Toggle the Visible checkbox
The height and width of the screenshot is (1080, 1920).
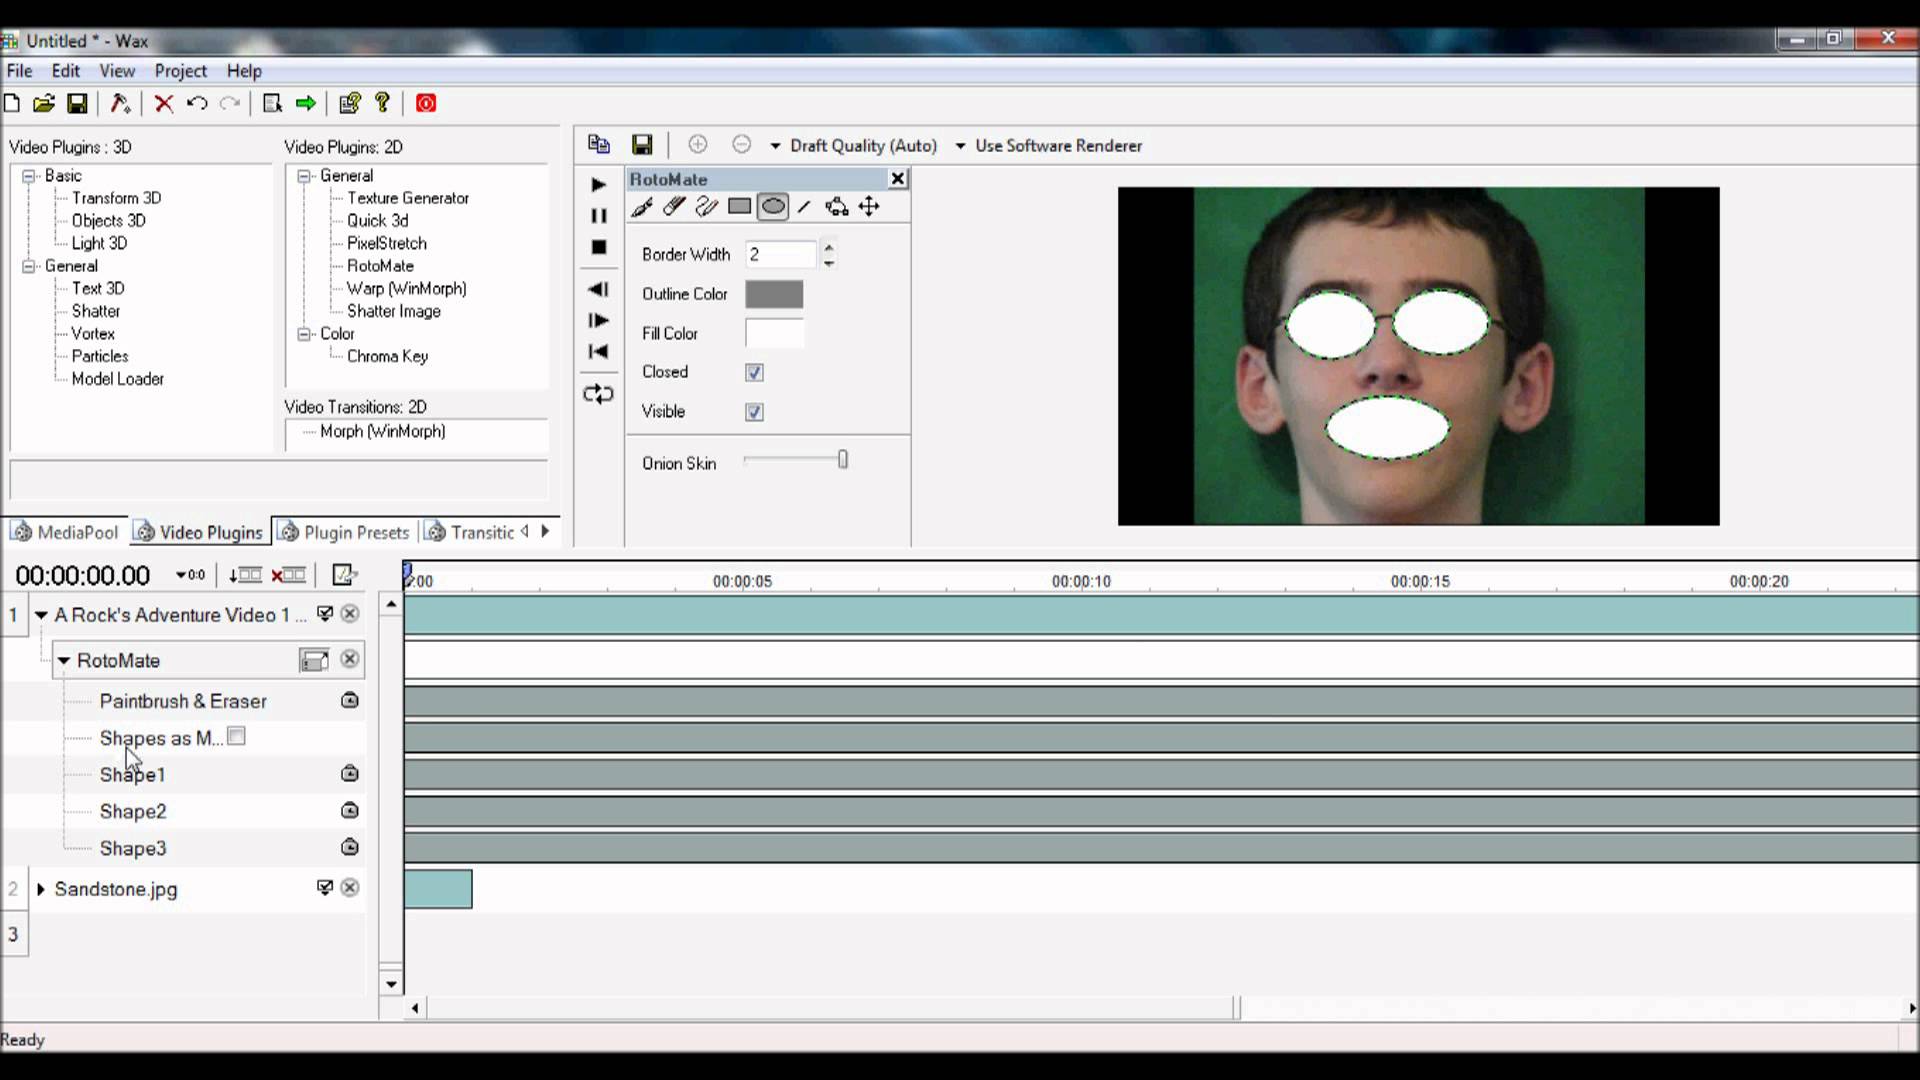754,412
